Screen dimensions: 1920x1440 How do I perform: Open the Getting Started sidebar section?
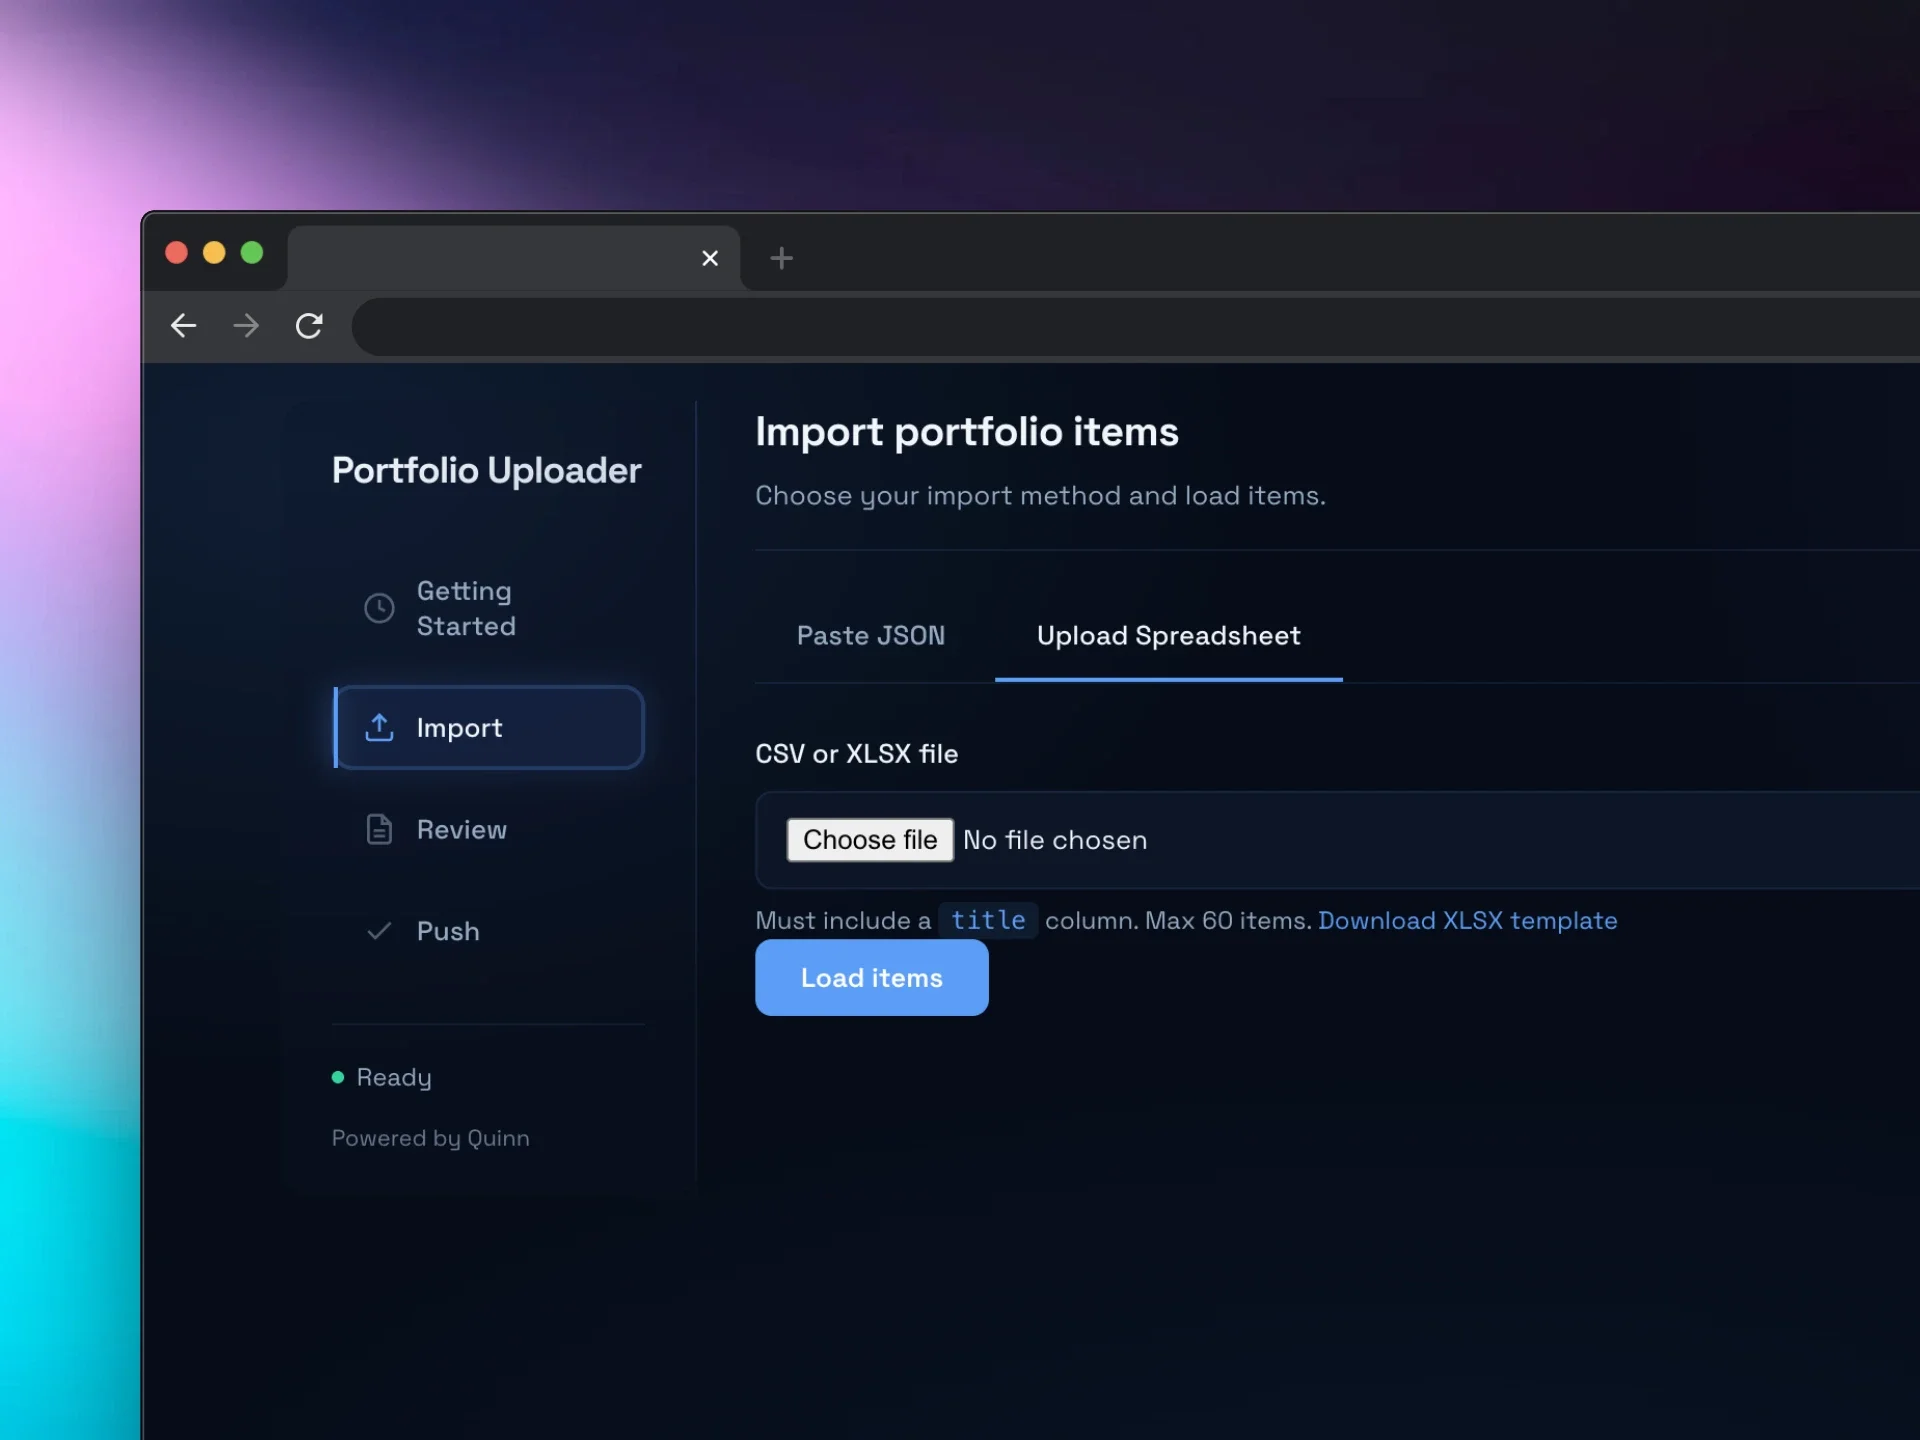coord(466,608)
